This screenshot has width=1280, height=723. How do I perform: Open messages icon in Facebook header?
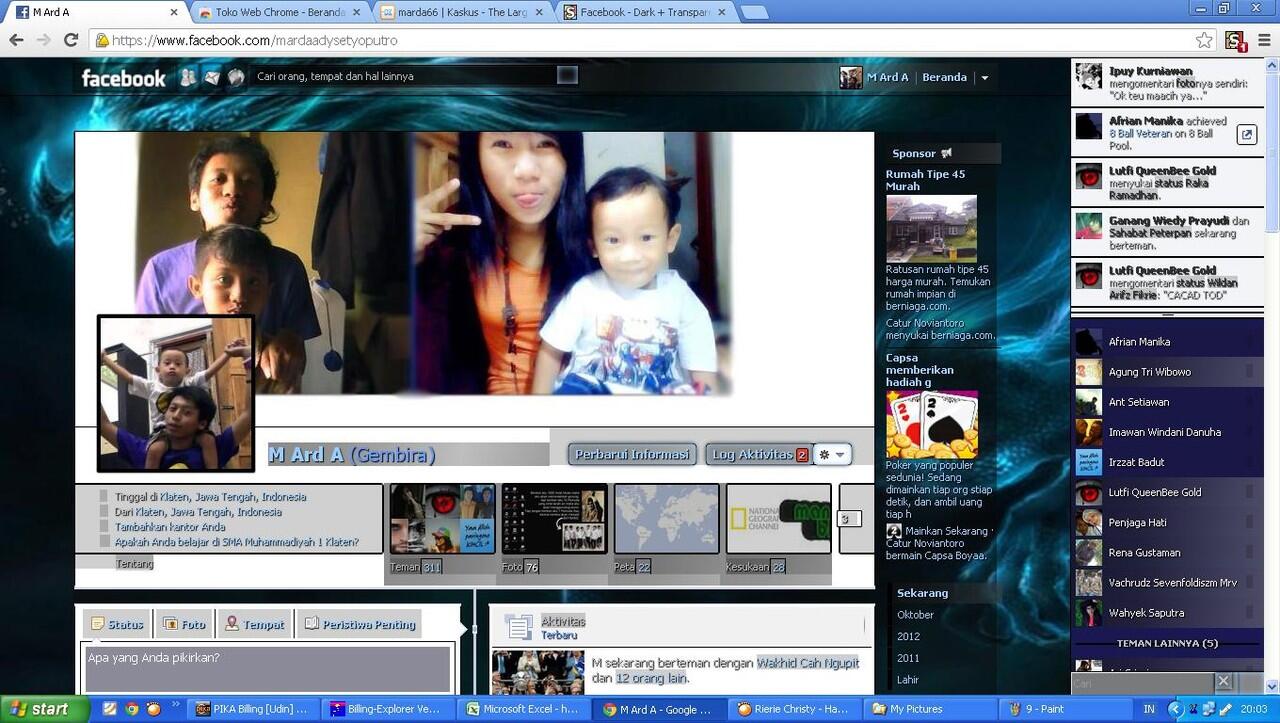[211, 77]
